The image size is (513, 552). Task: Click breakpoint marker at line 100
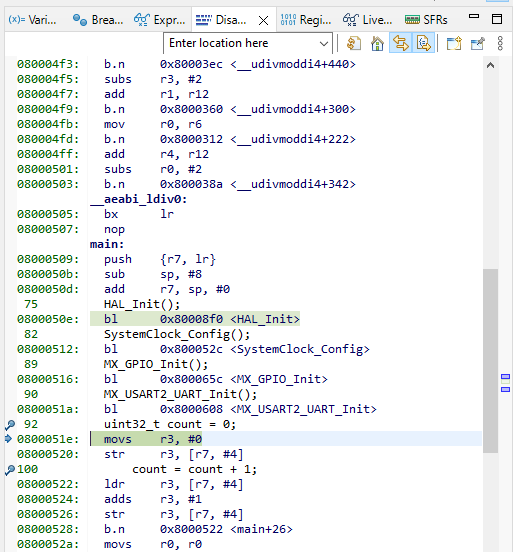(x=10, y=470)
